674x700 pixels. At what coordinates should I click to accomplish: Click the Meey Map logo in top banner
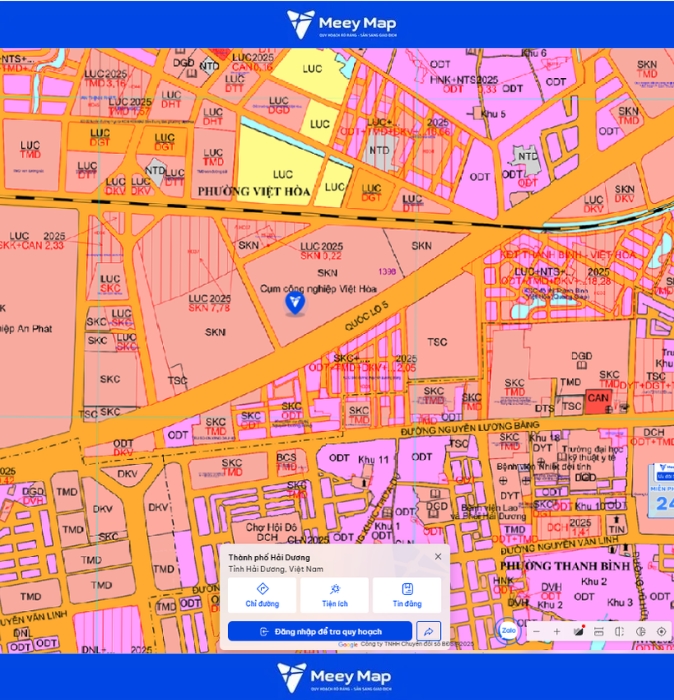click(341, 24)
